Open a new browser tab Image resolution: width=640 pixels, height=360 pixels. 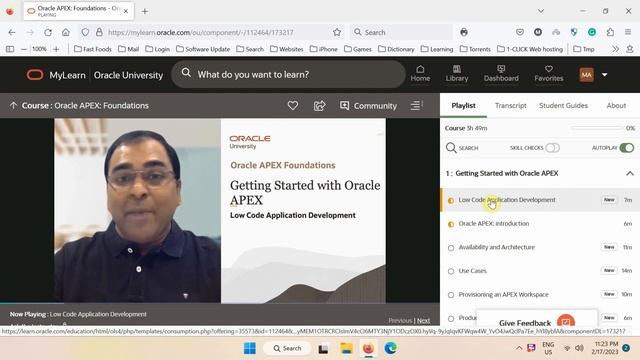[144, 11]
